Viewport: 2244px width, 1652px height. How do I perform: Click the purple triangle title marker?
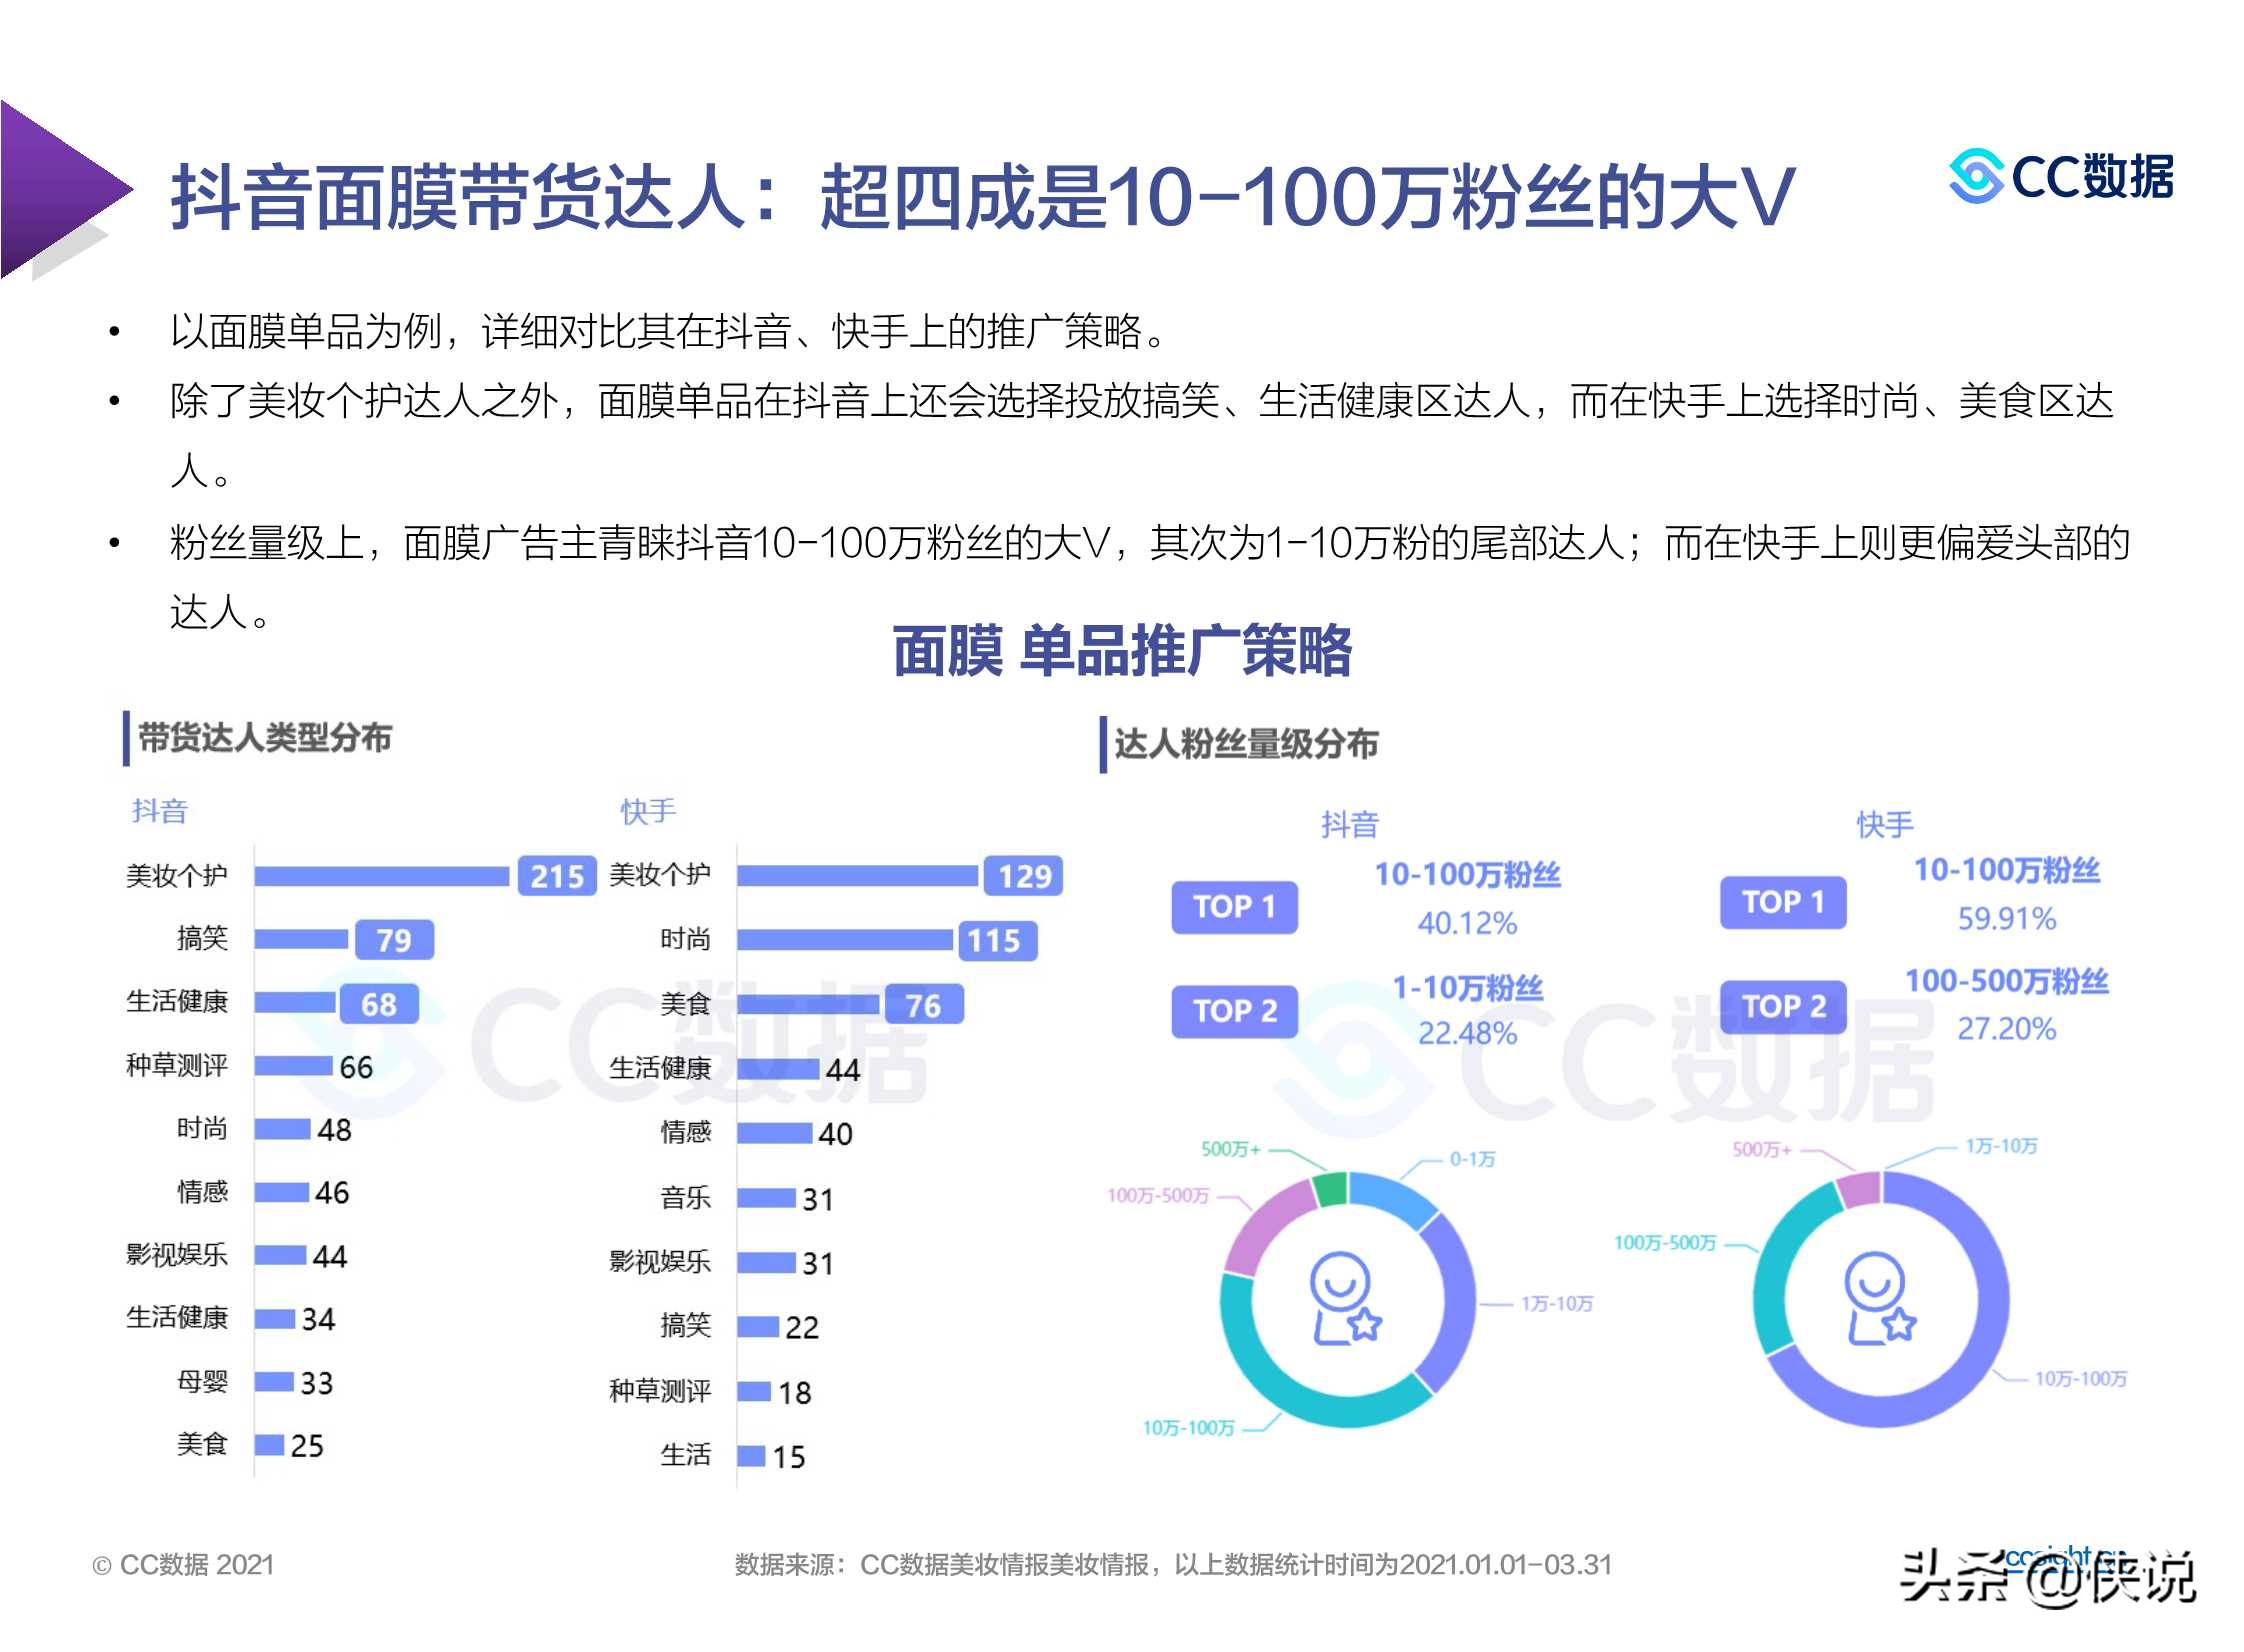pyautogui.click(x=66, y=190)
